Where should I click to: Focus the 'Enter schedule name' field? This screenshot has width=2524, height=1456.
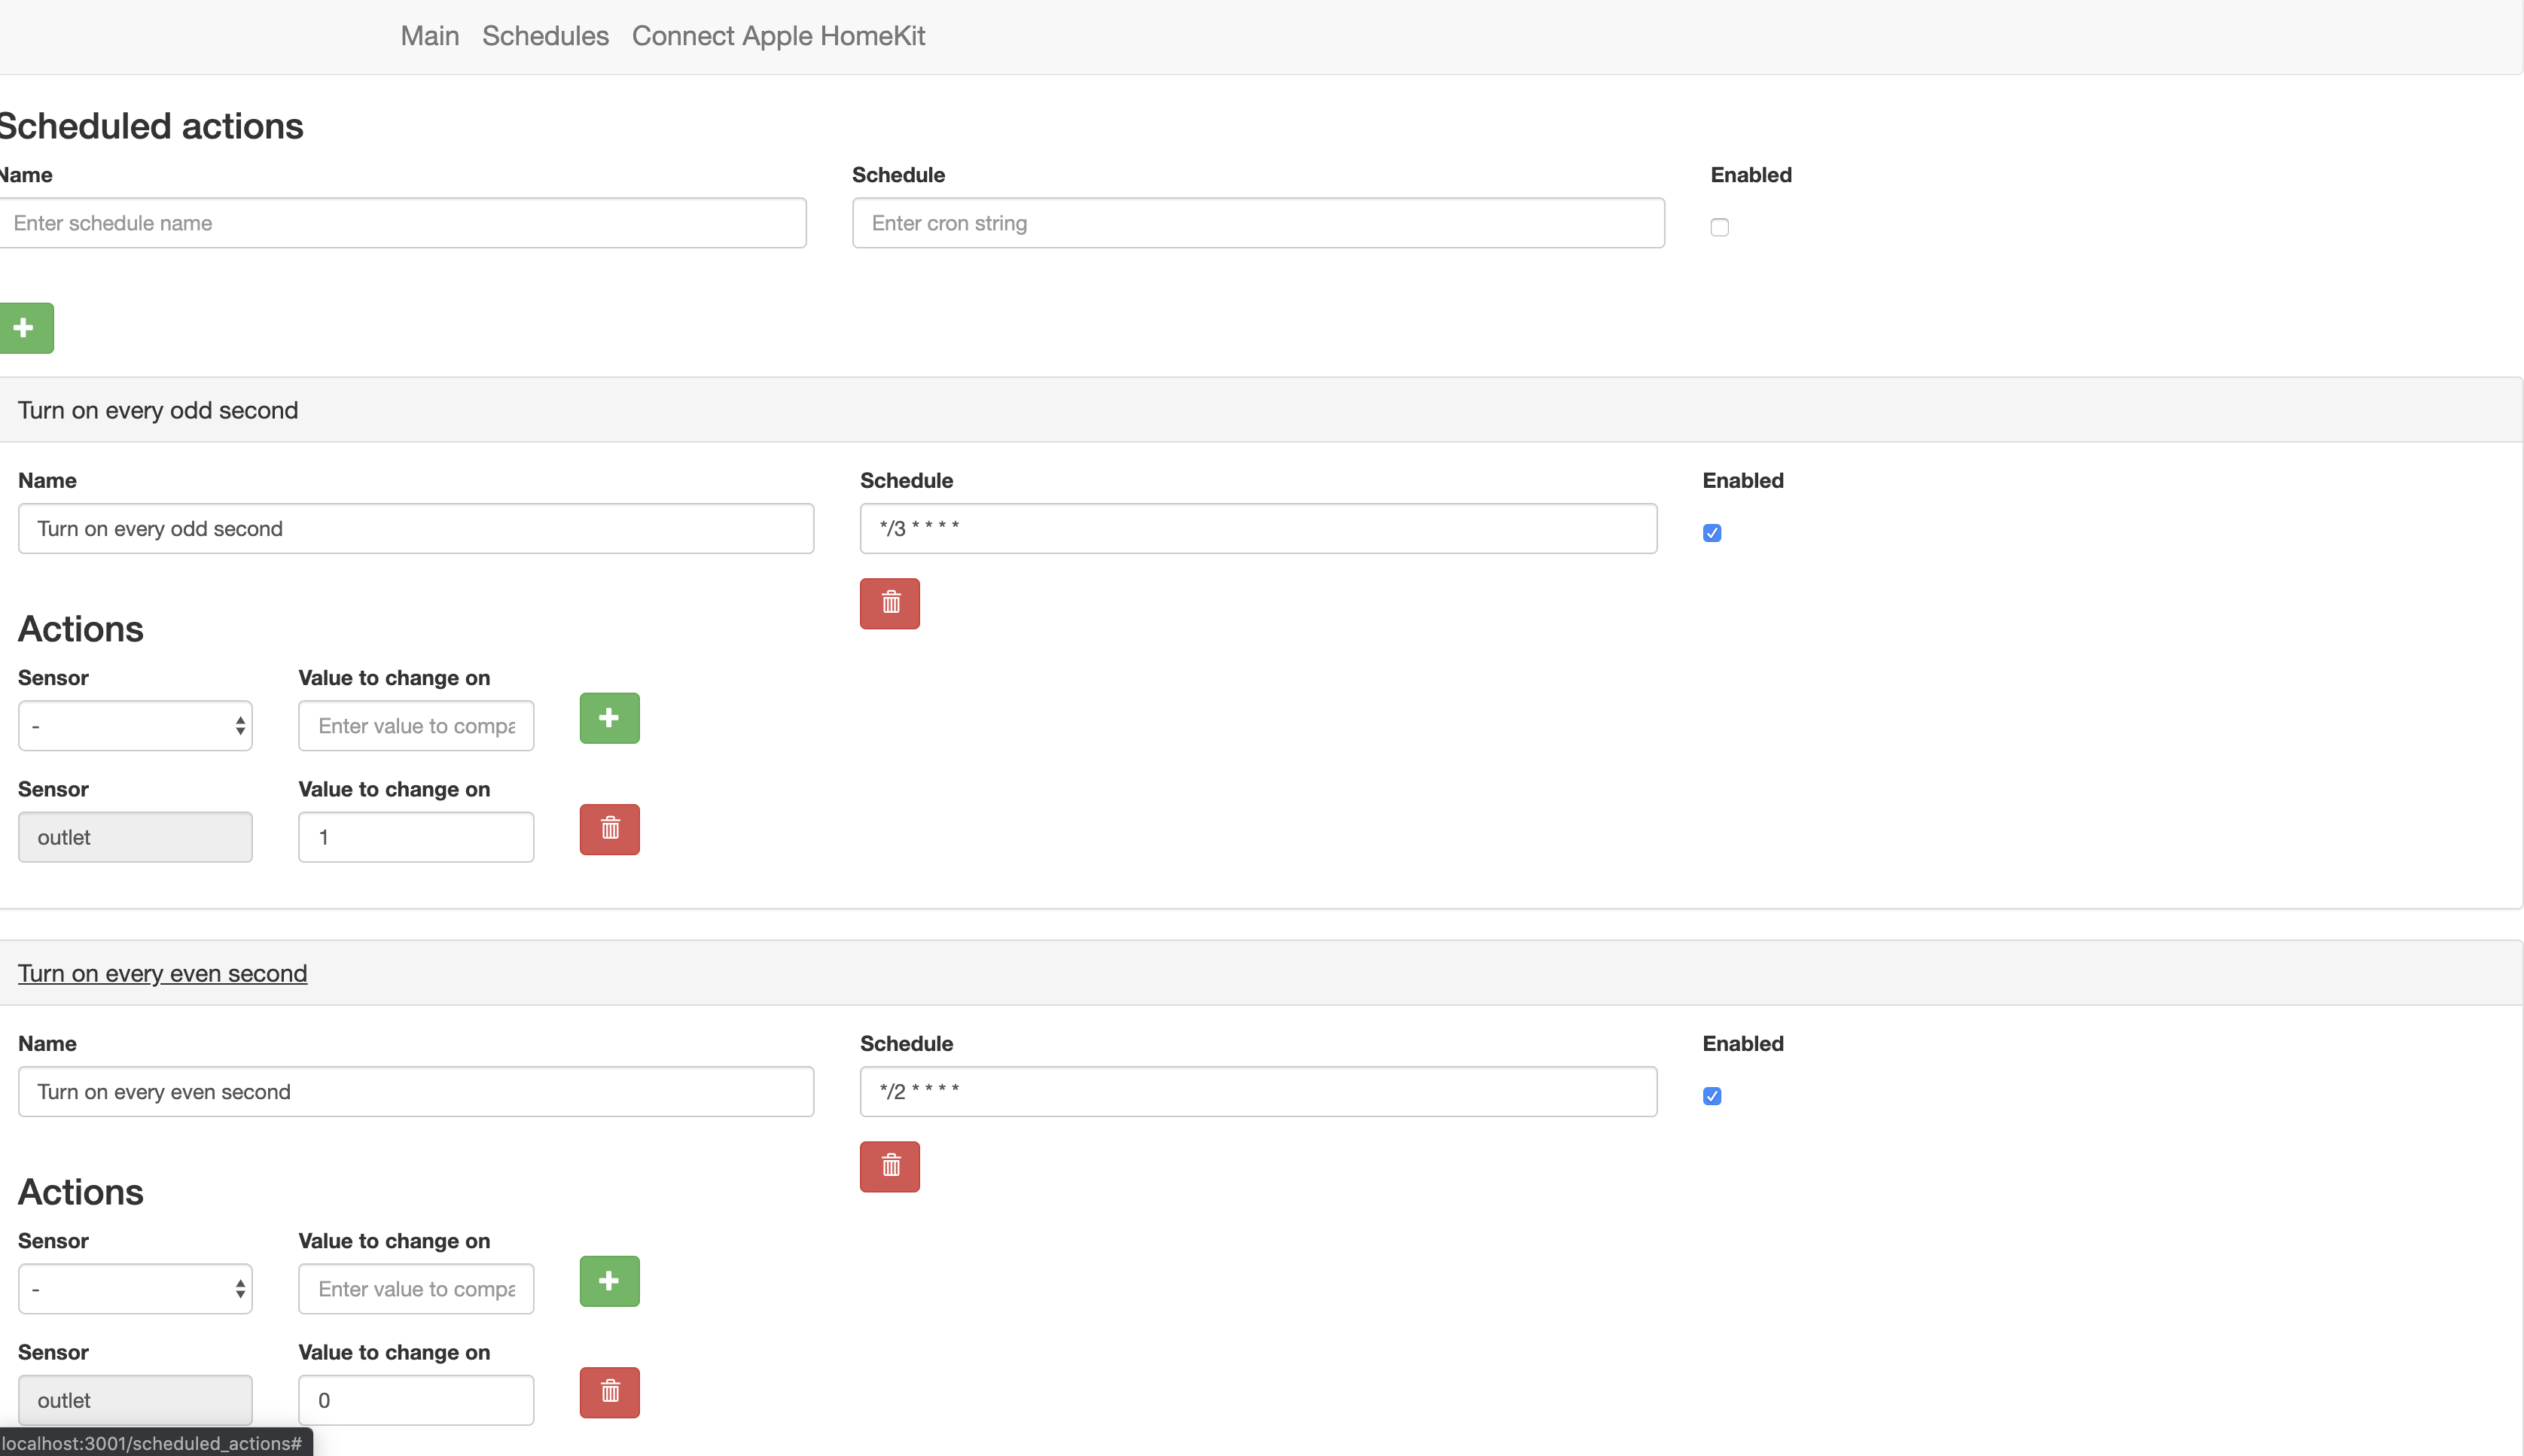click(x=402, y=223)
